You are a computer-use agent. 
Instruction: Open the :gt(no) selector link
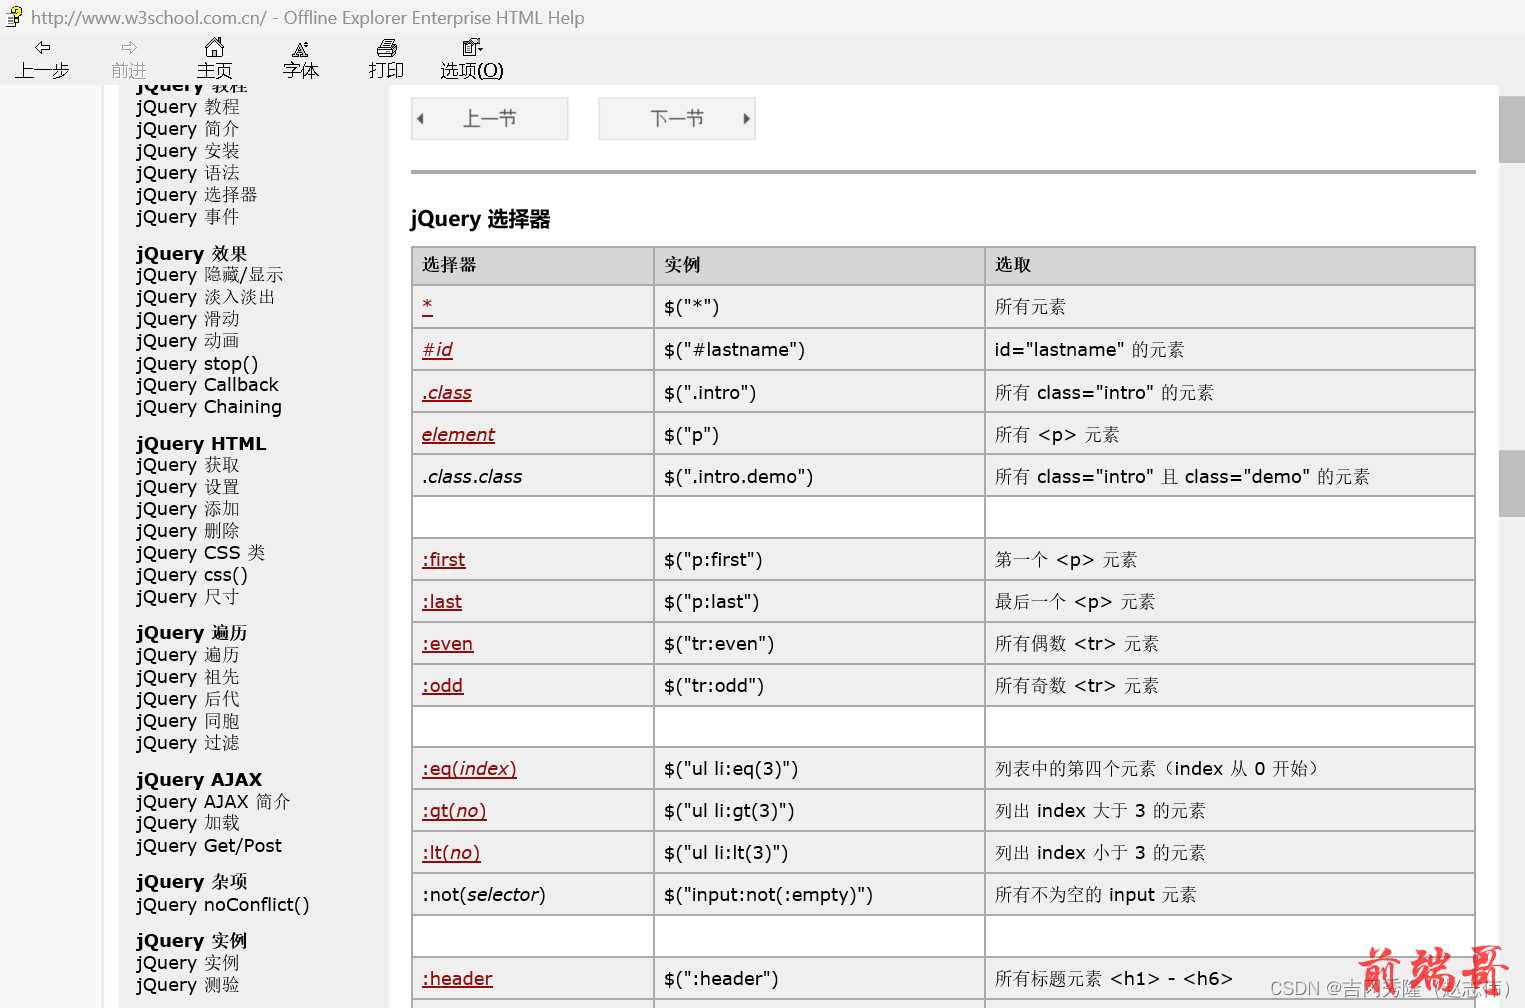point(454,811)
